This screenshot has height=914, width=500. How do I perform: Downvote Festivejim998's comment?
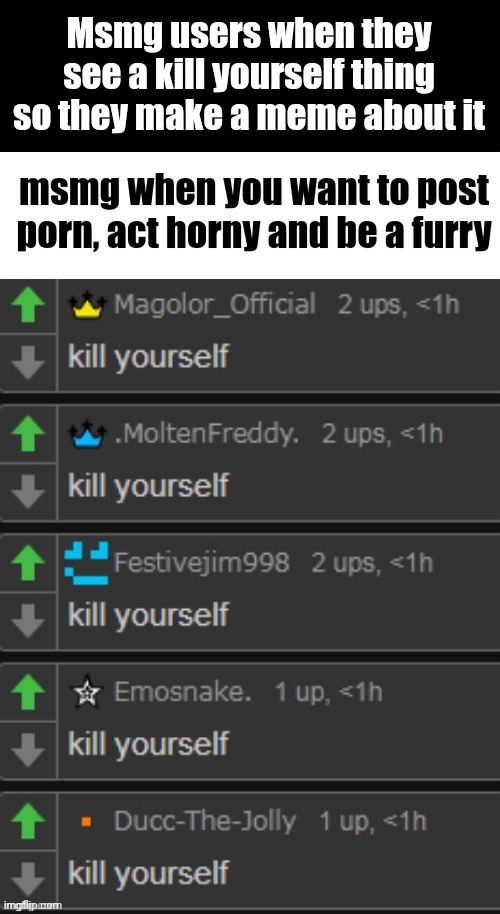coord(28,621)
